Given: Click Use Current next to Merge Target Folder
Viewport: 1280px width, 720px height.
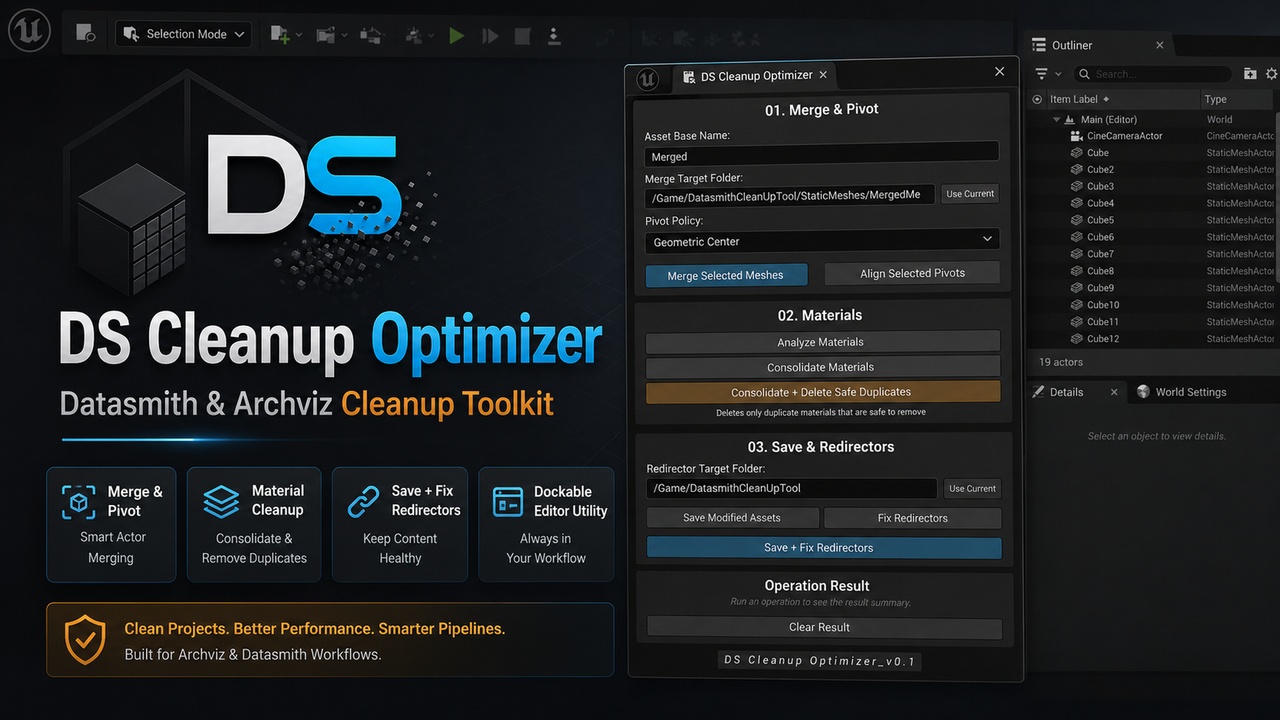Looking at the screenshot, I should coord(970,194).
